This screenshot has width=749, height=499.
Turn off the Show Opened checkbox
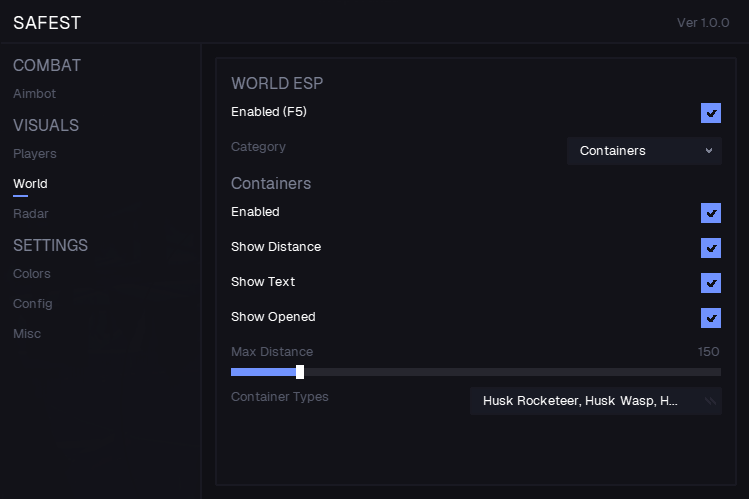click(x=711, y=318)
